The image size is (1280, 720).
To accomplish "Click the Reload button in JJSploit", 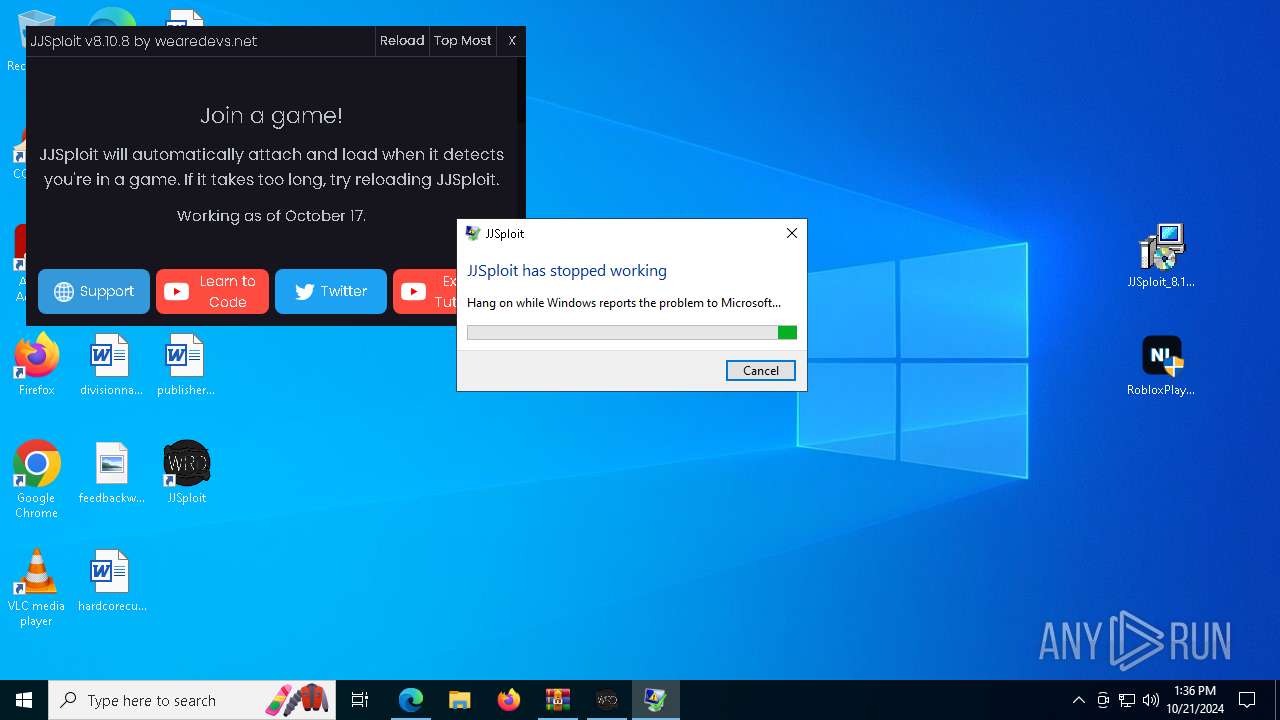I will coord(402,41).
